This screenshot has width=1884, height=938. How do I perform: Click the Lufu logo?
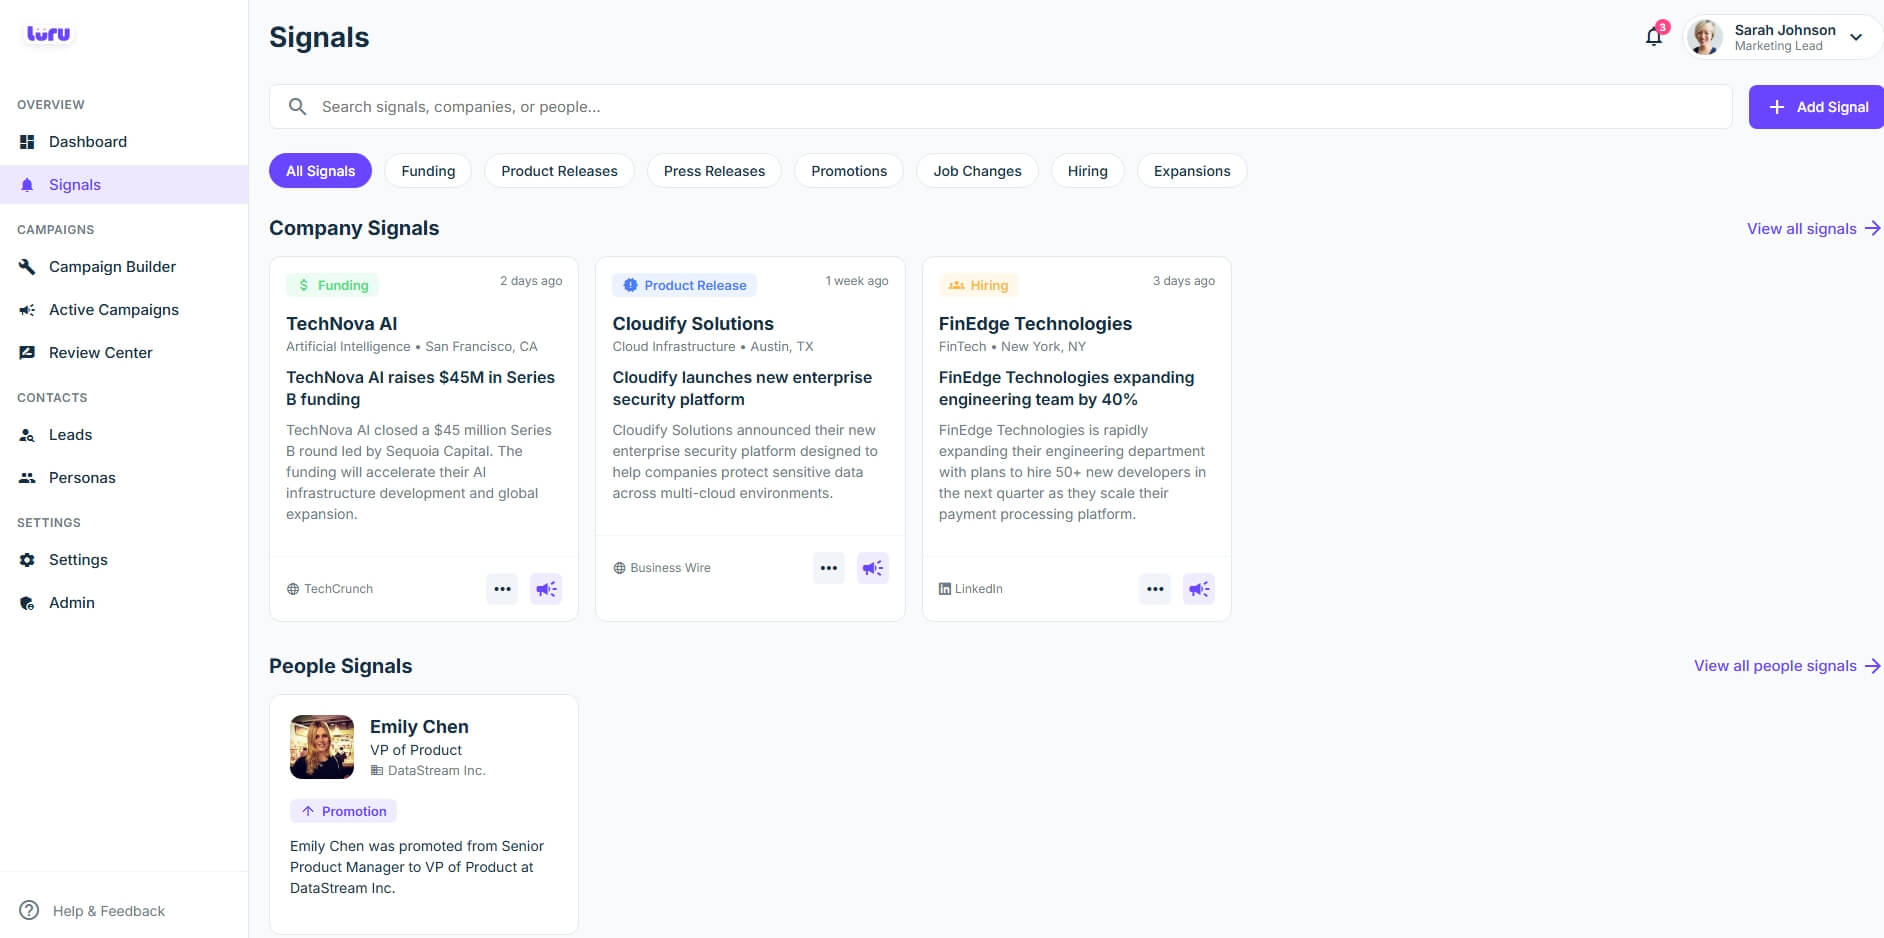(x=48, y=34)
